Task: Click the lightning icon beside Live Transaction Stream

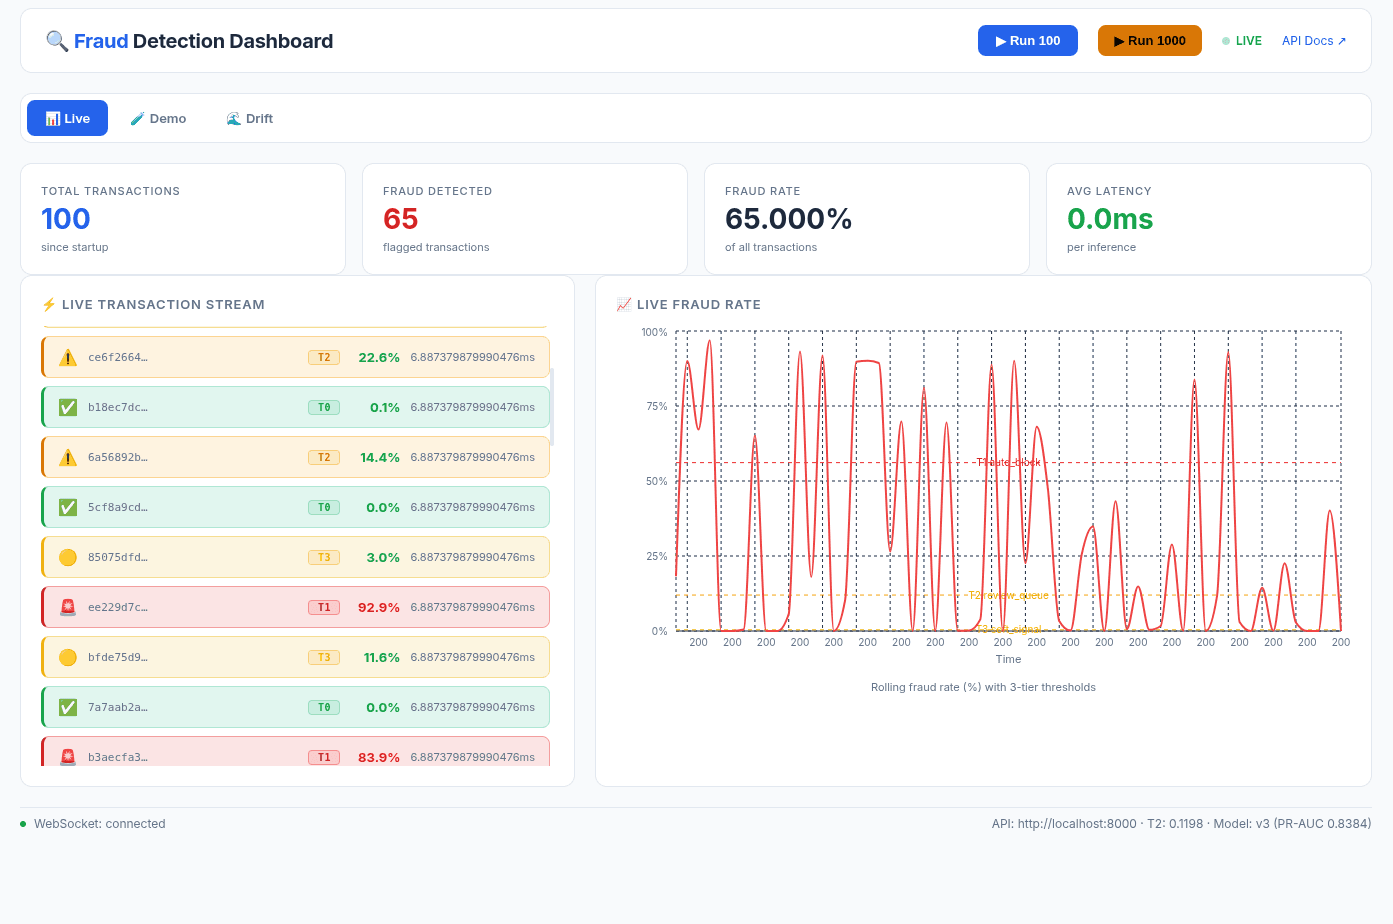Action: [49, 304]
